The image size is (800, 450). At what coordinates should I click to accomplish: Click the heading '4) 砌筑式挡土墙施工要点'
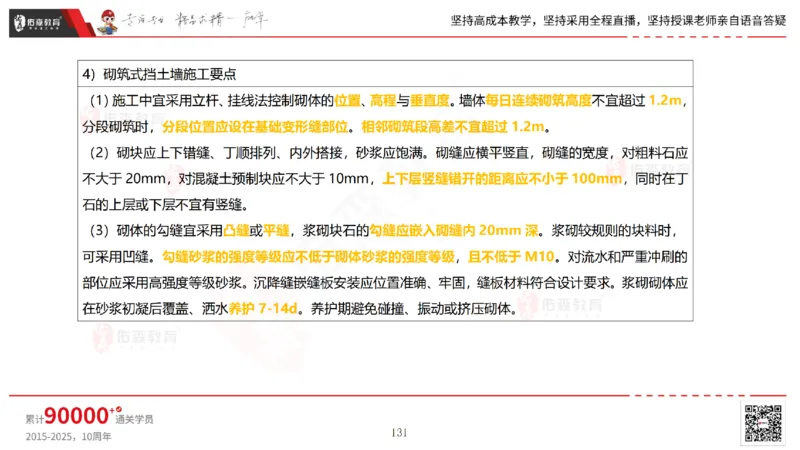(x=159, y=74)
